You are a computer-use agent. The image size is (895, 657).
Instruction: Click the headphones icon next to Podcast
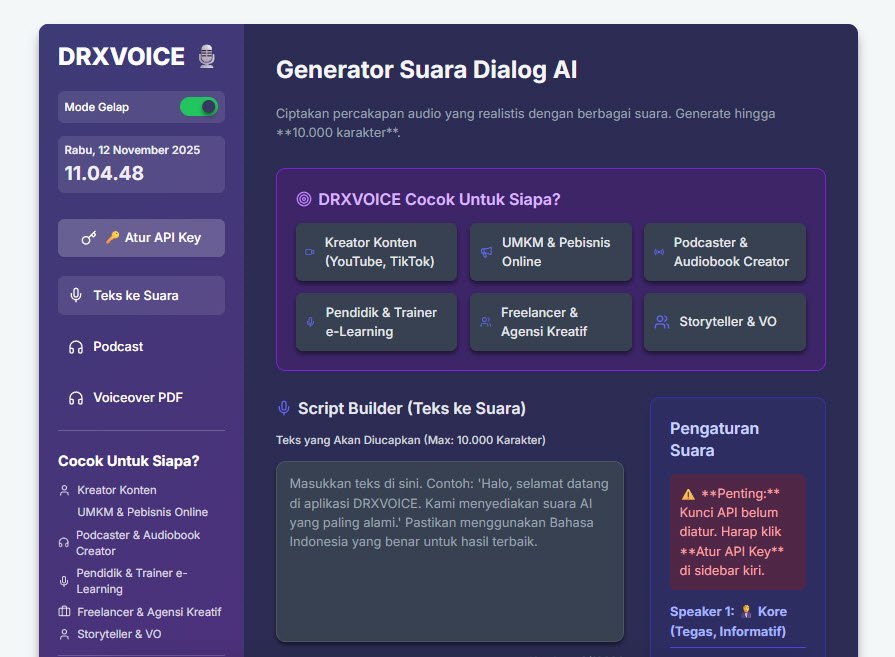(76, 347)
